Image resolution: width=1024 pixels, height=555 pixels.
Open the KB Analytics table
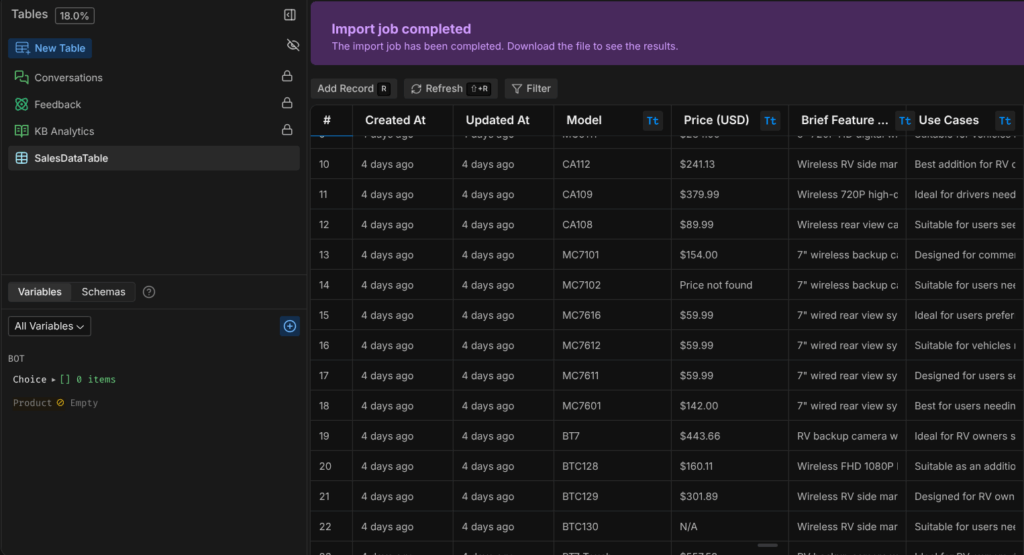[64, 131]
